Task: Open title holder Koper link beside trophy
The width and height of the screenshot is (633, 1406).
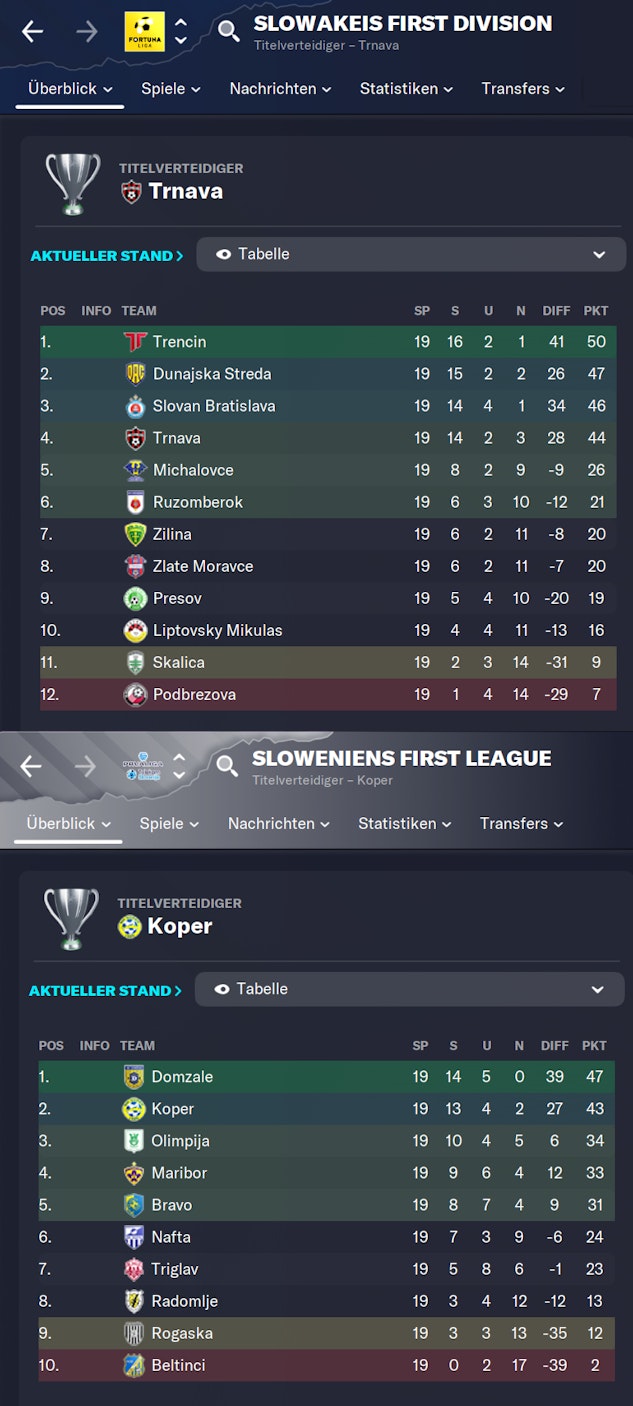Action: click(x=179, y=926)
